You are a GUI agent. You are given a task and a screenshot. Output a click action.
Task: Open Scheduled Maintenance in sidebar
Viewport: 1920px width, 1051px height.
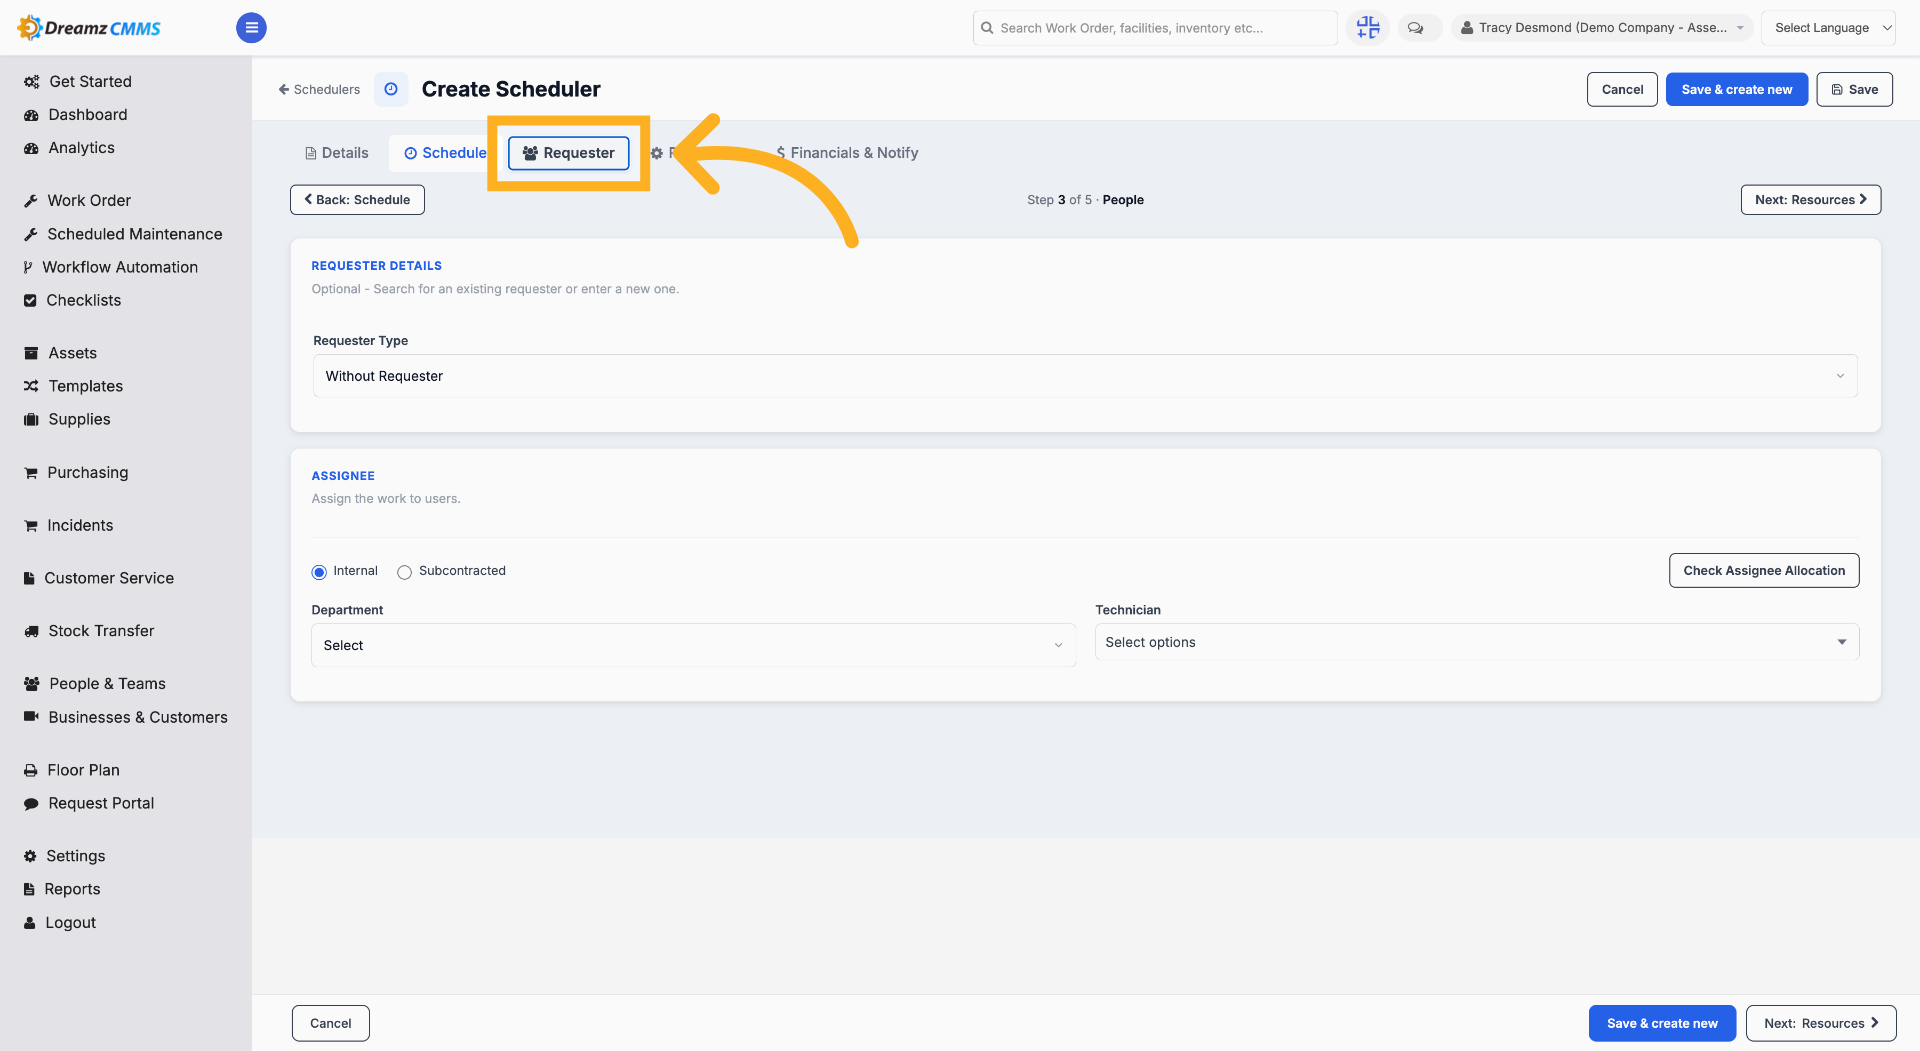pyautogui.click(x=123, y=233)
